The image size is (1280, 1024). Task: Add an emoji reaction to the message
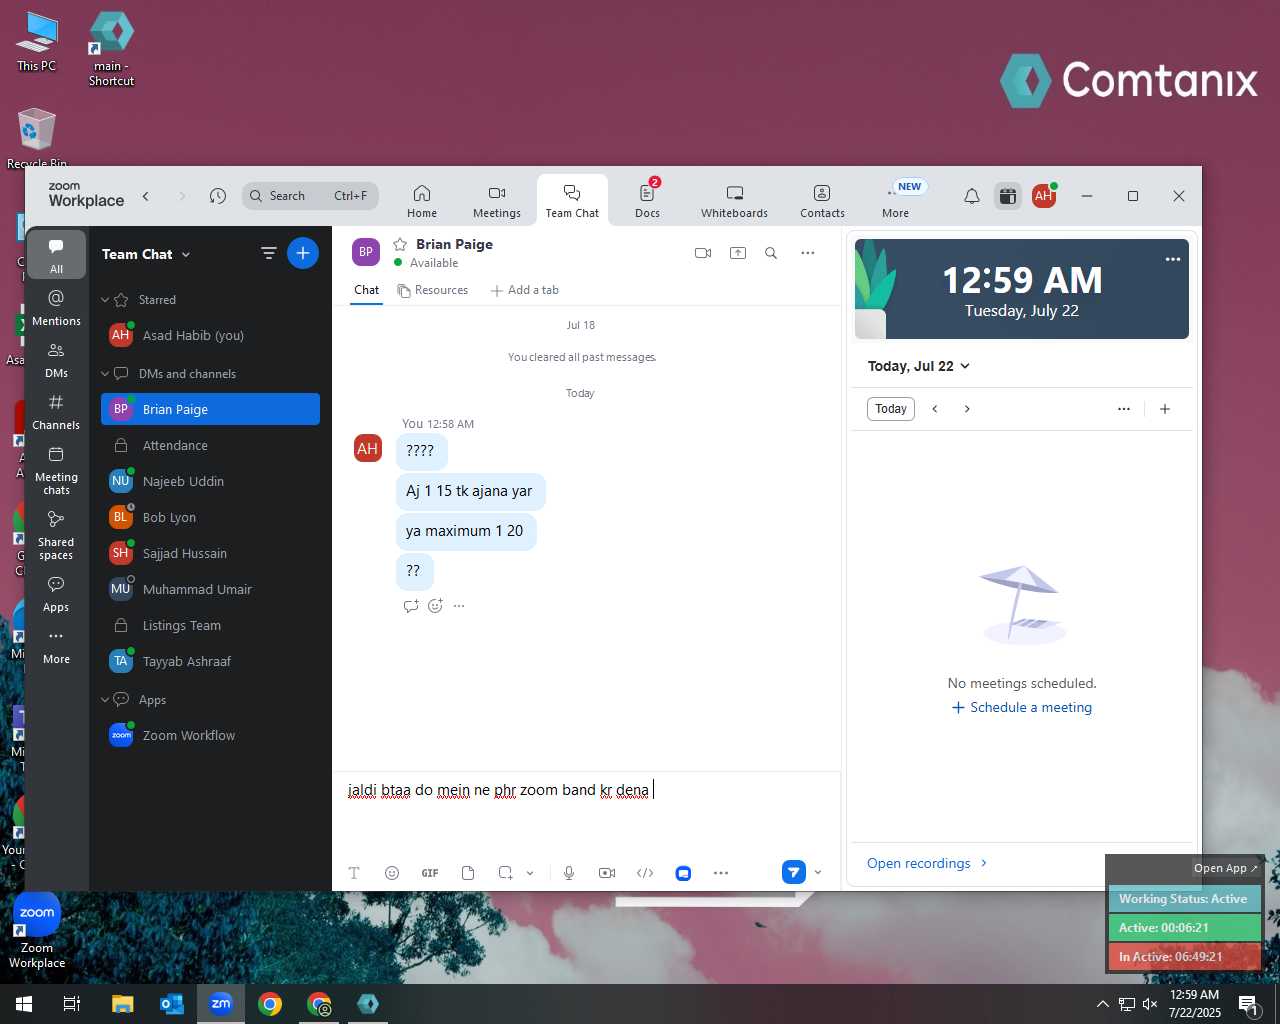[435, 606]
